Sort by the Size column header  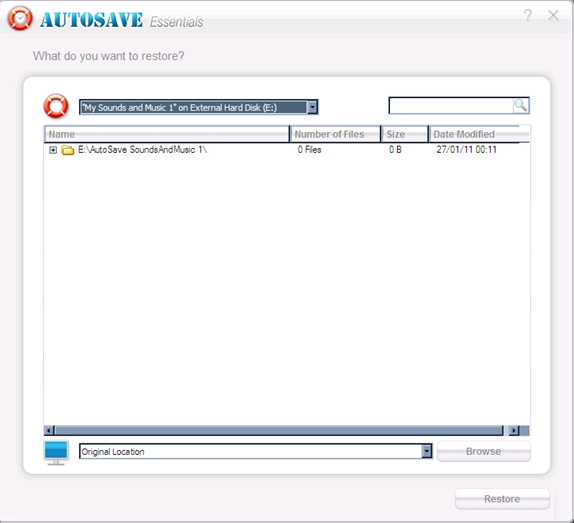(x=405, y=134)
